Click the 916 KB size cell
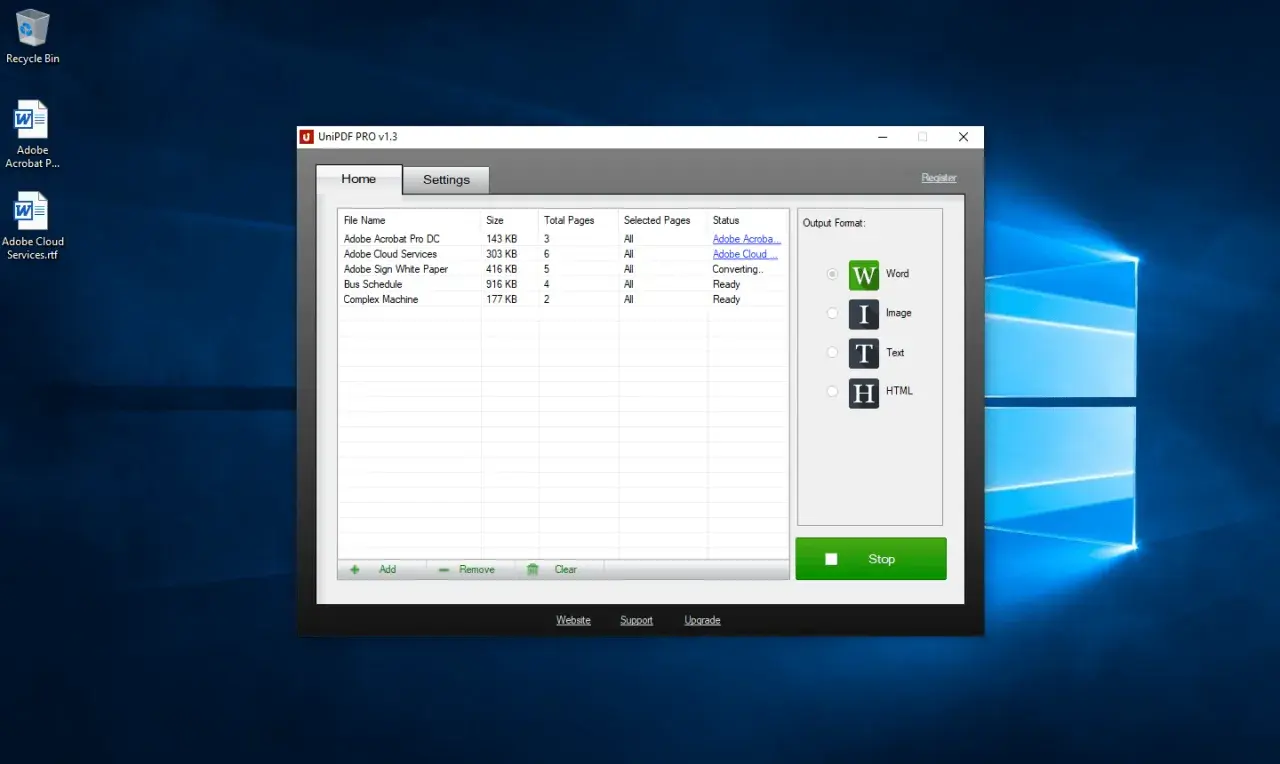The width and height of the screenshot is (1280, 764). click(x=502, y=284)
